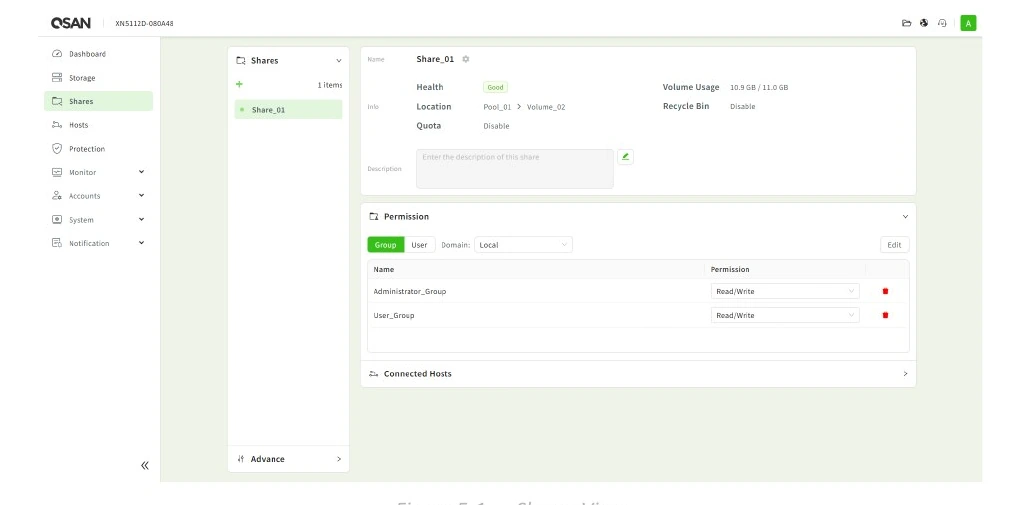1020x505 pixels.
Task: Click the Dashboard gauge icon
Action: coord(57,54)
